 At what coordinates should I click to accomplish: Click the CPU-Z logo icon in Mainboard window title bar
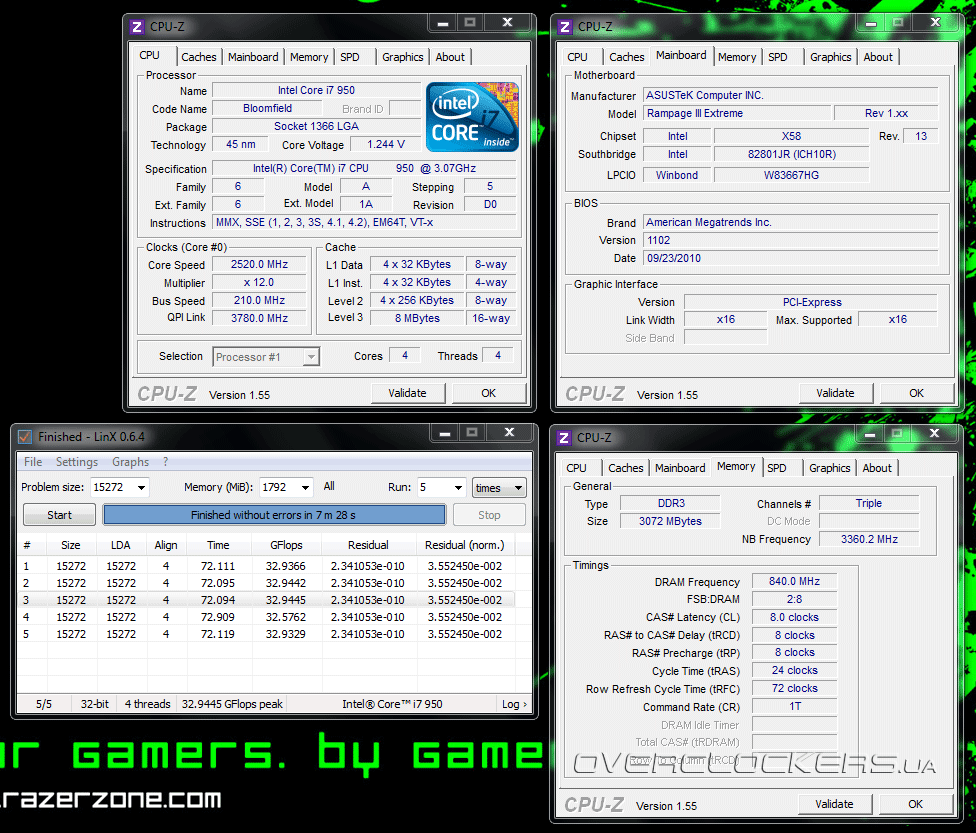[x=565, y=27]
